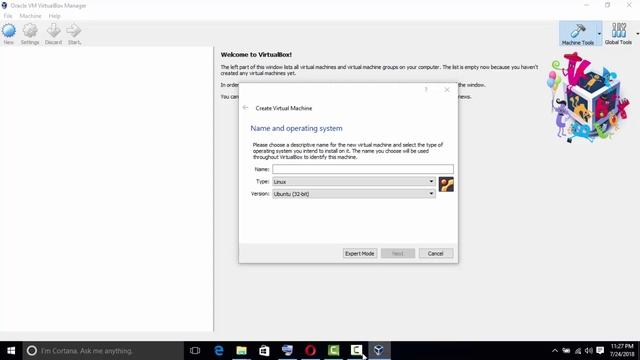Open Microsoft Store from the taskbar
The height and width of the screenshot is (360, 640).
(264, 351)
